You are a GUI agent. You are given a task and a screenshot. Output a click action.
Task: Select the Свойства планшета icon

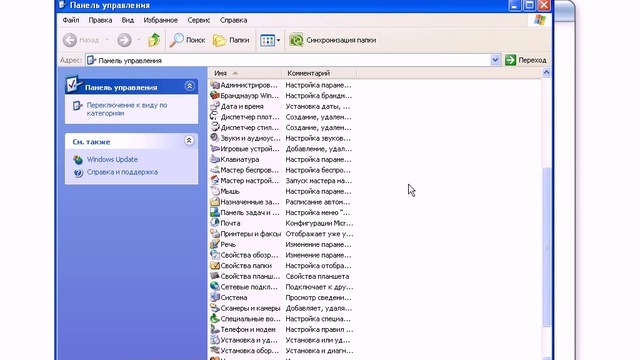[x=215, y=276]
